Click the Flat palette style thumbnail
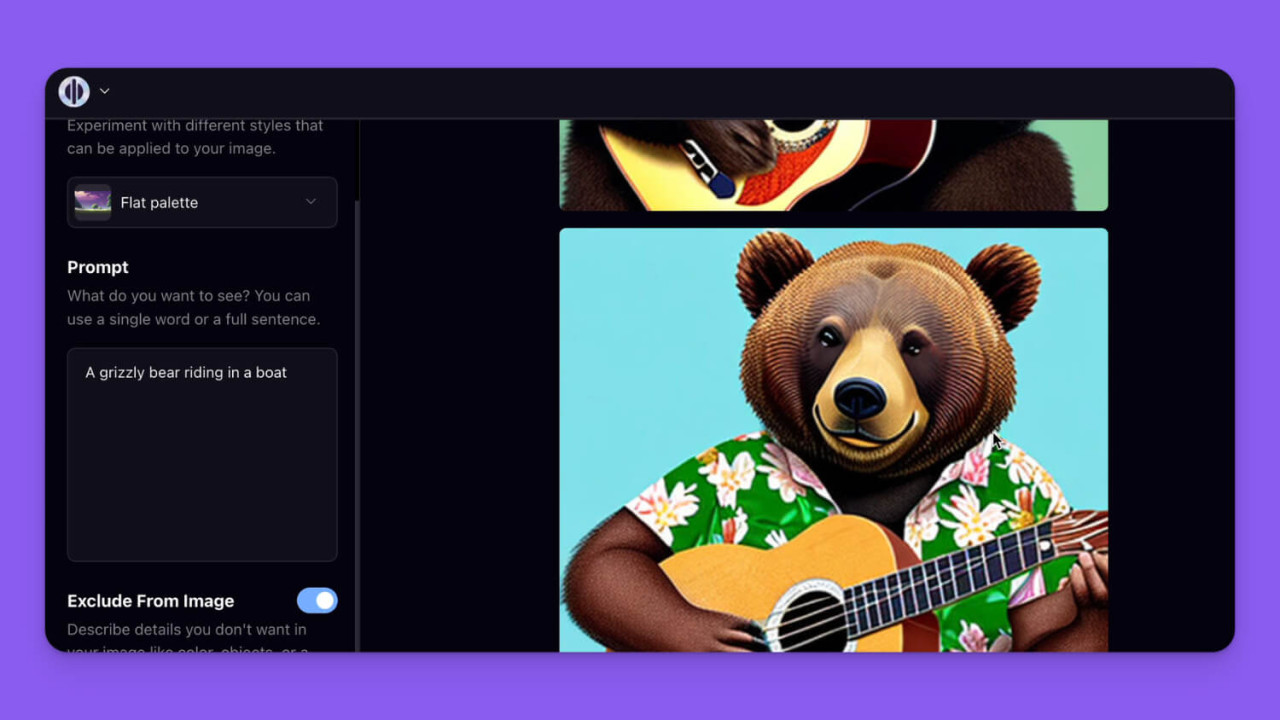This screenshot has height=720, width=1280. coord(93,202)
